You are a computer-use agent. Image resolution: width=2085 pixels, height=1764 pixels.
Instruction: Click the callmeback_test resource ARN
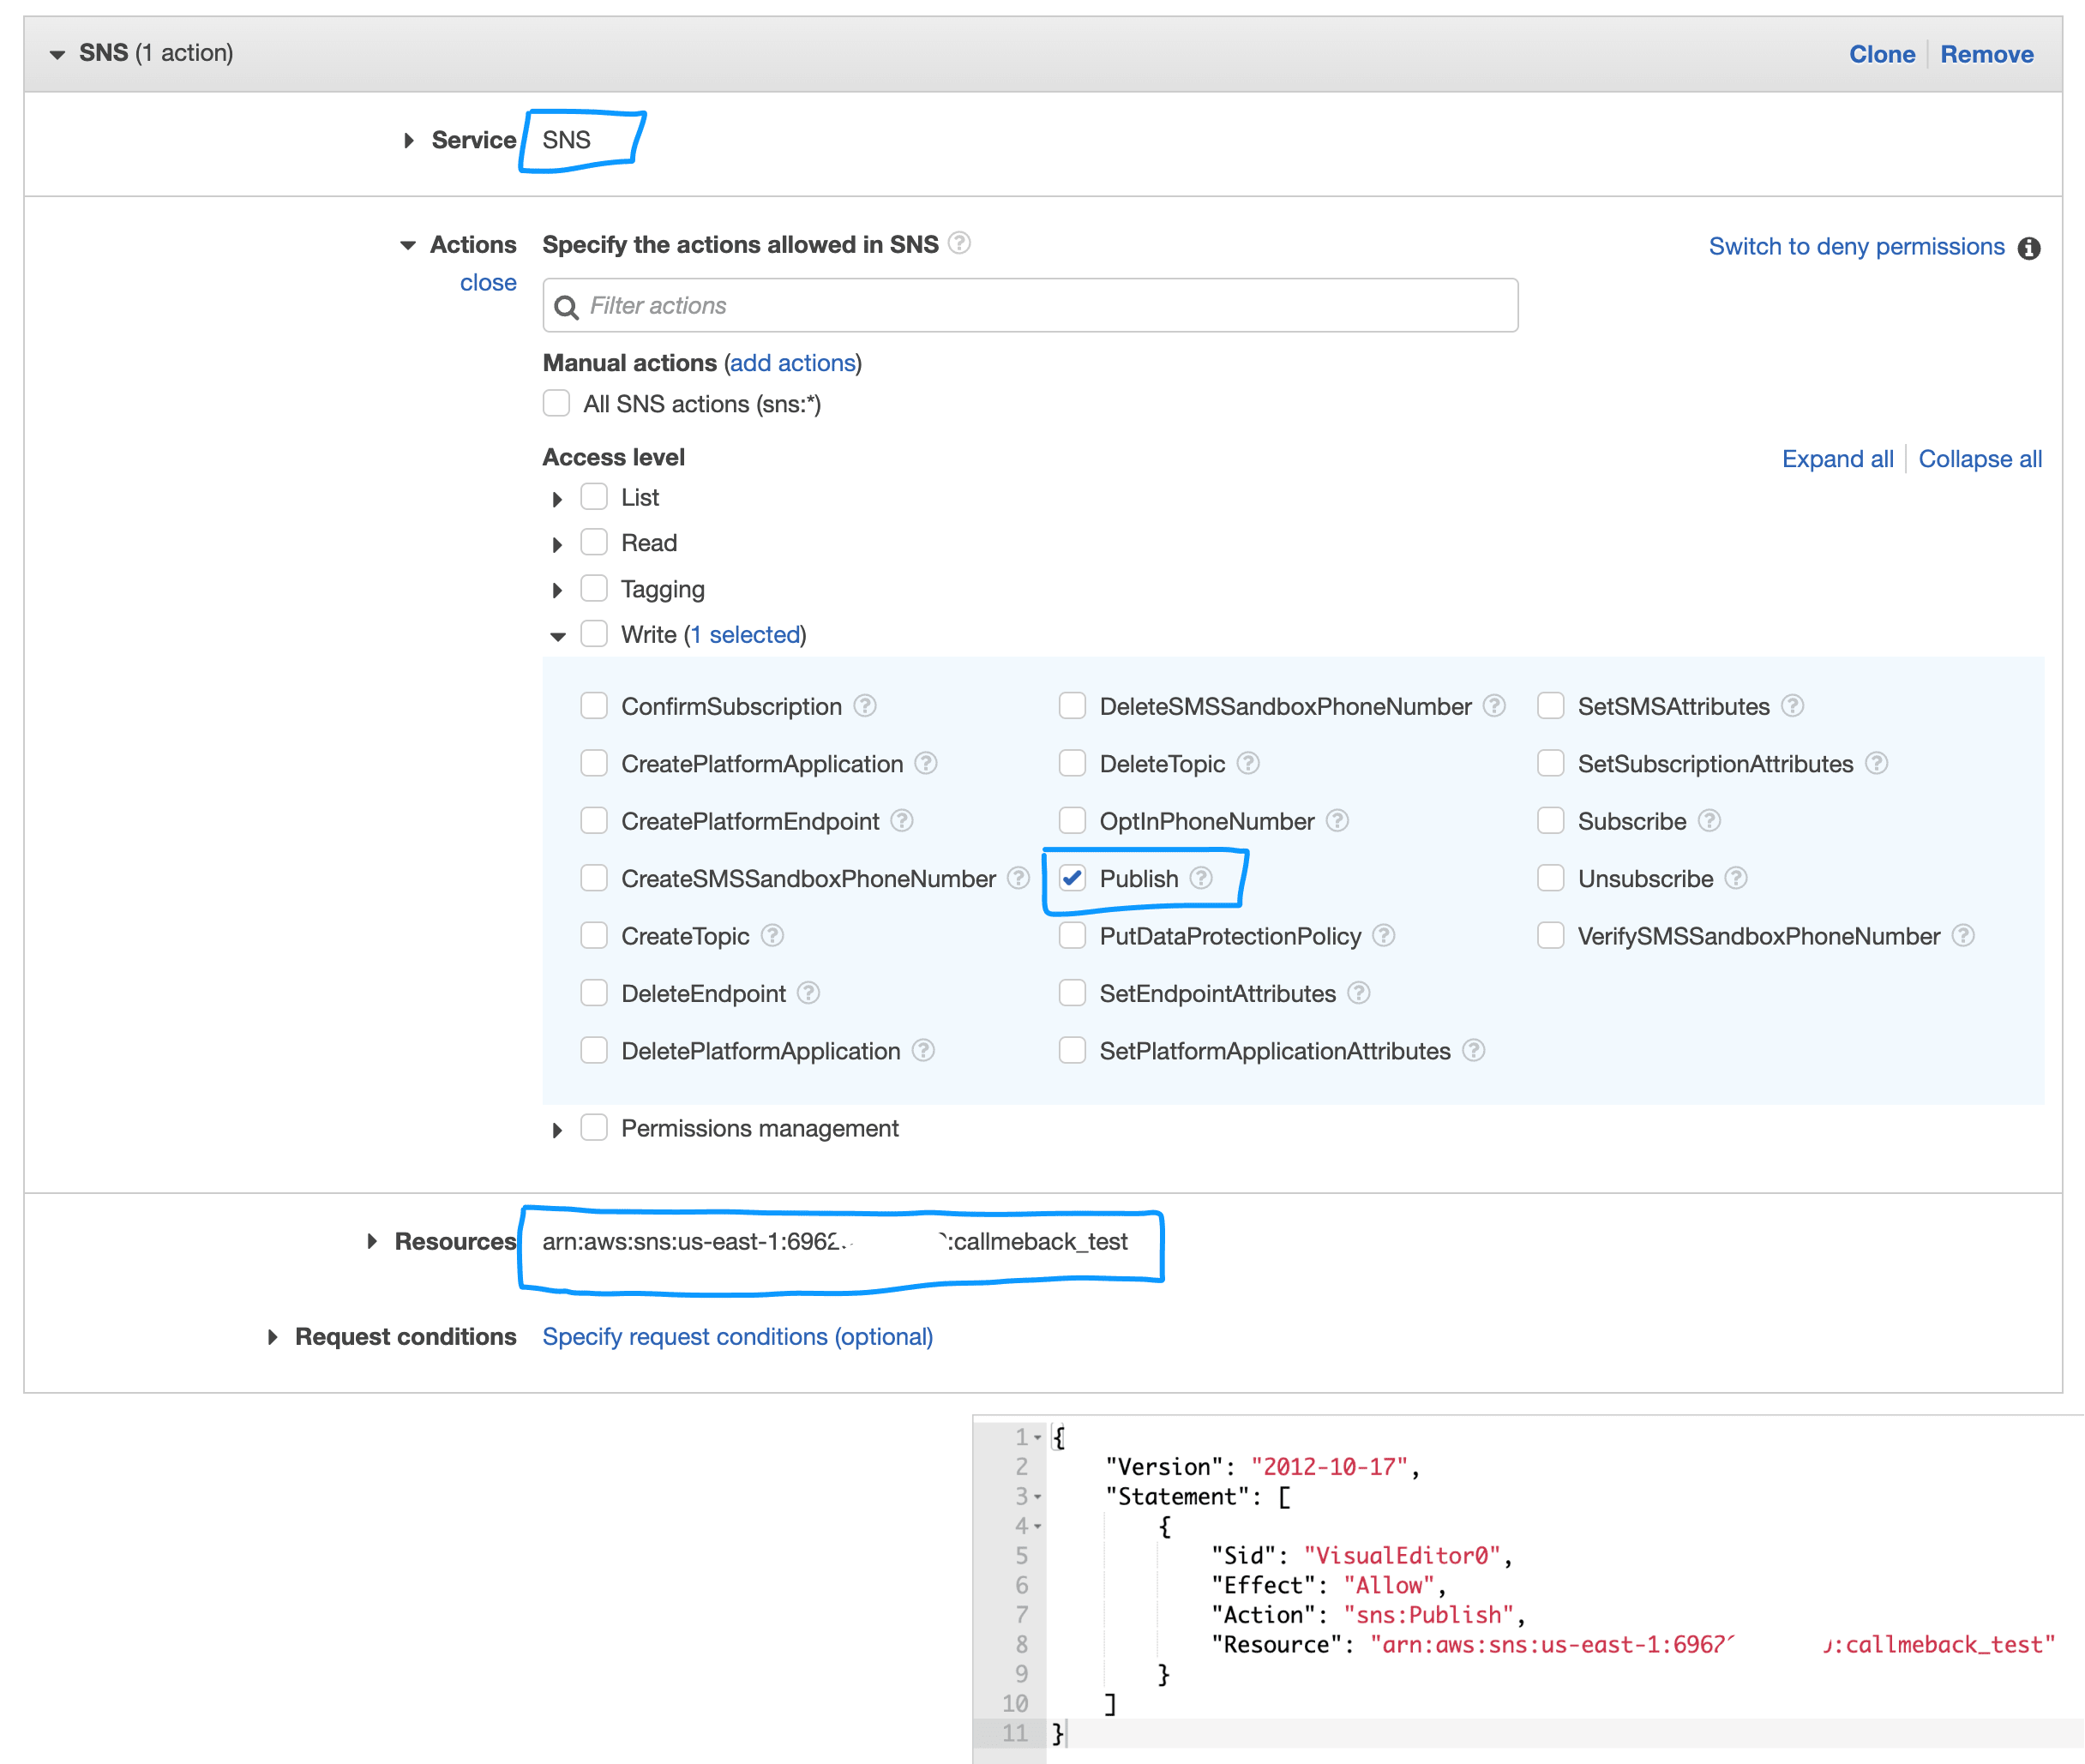[x=835, y=1242]
